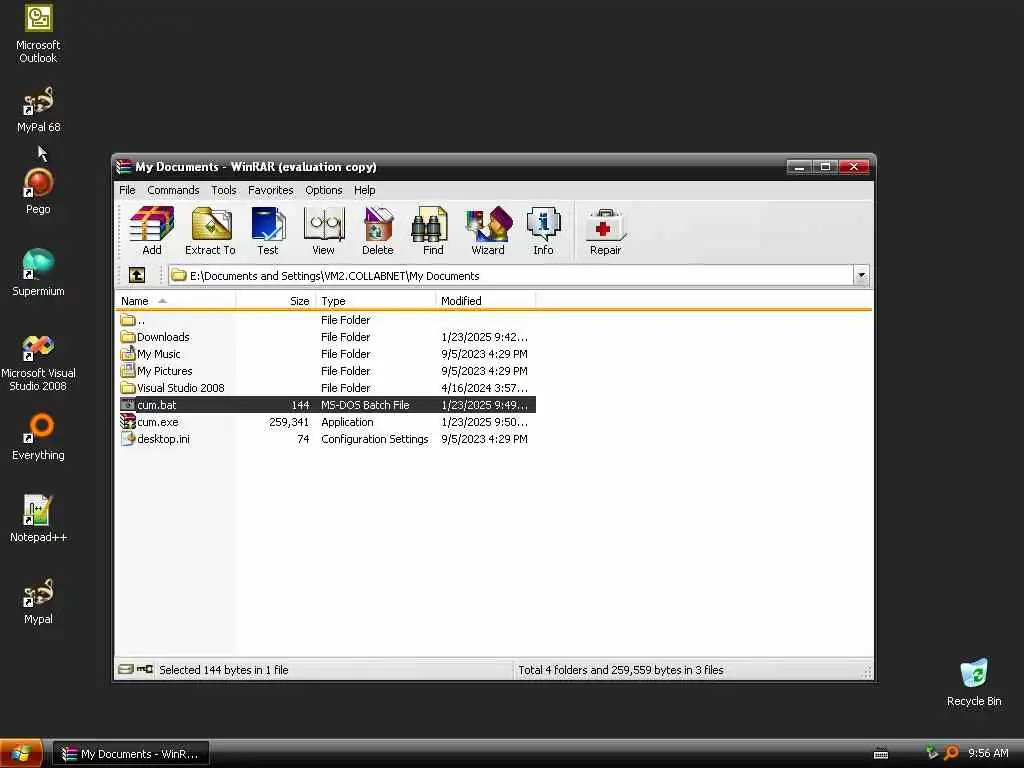Select the Supermium desktop icon
The height and width of the screenshot is (768, 1024).
click(x=38, y=273)
